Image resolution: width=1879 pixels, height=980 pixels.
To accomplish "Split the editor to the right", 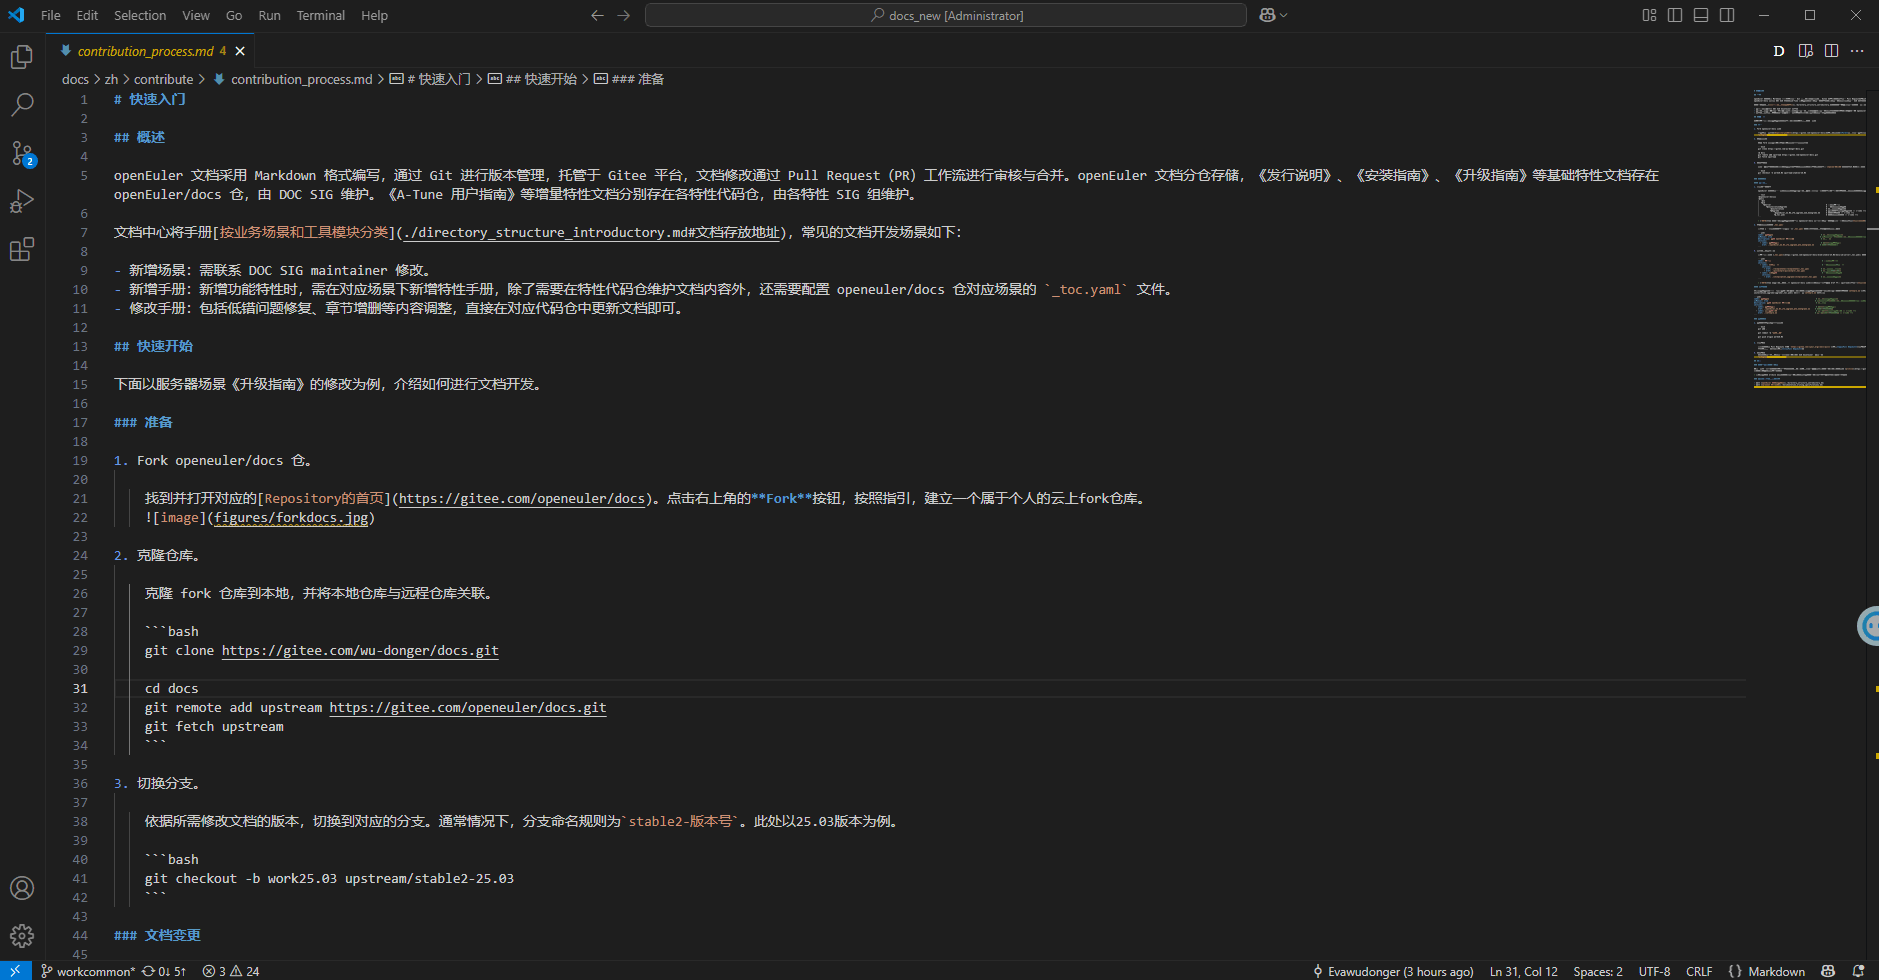I will click(x=1831, y=51).
